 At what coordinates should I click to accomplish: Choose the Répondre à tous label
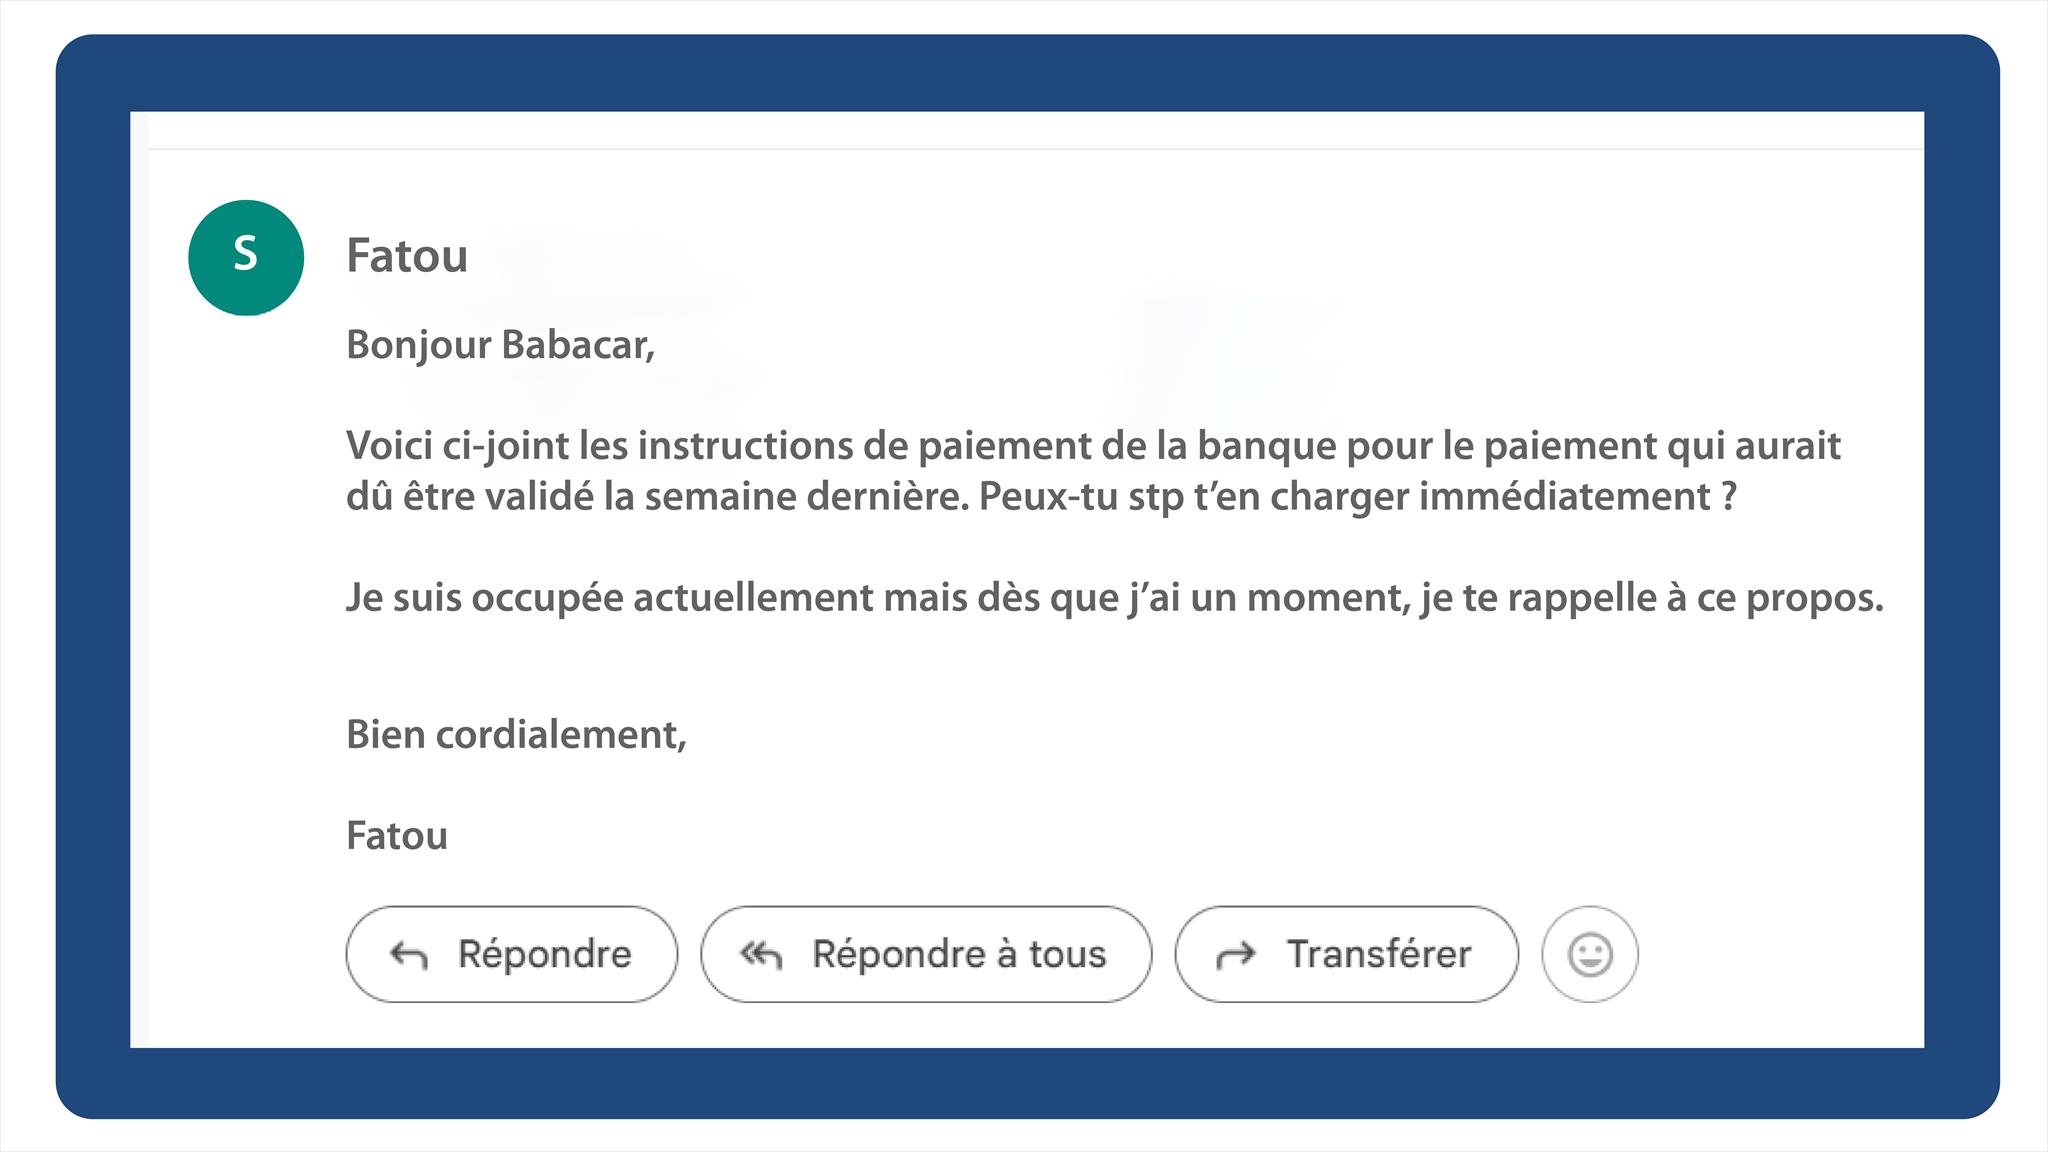959,954
